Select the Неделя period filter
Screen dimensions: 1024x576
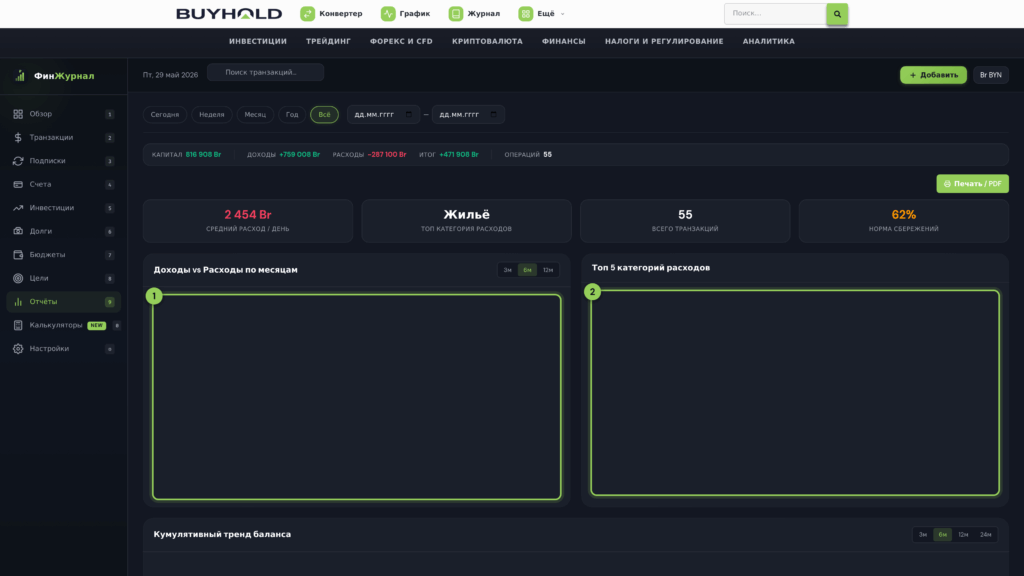[x=212, y=114]
